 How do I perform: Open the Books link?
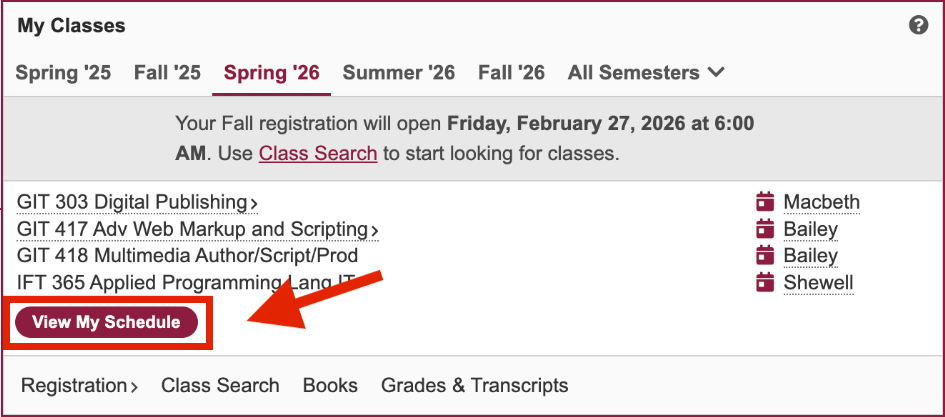[x=330, y=385]
